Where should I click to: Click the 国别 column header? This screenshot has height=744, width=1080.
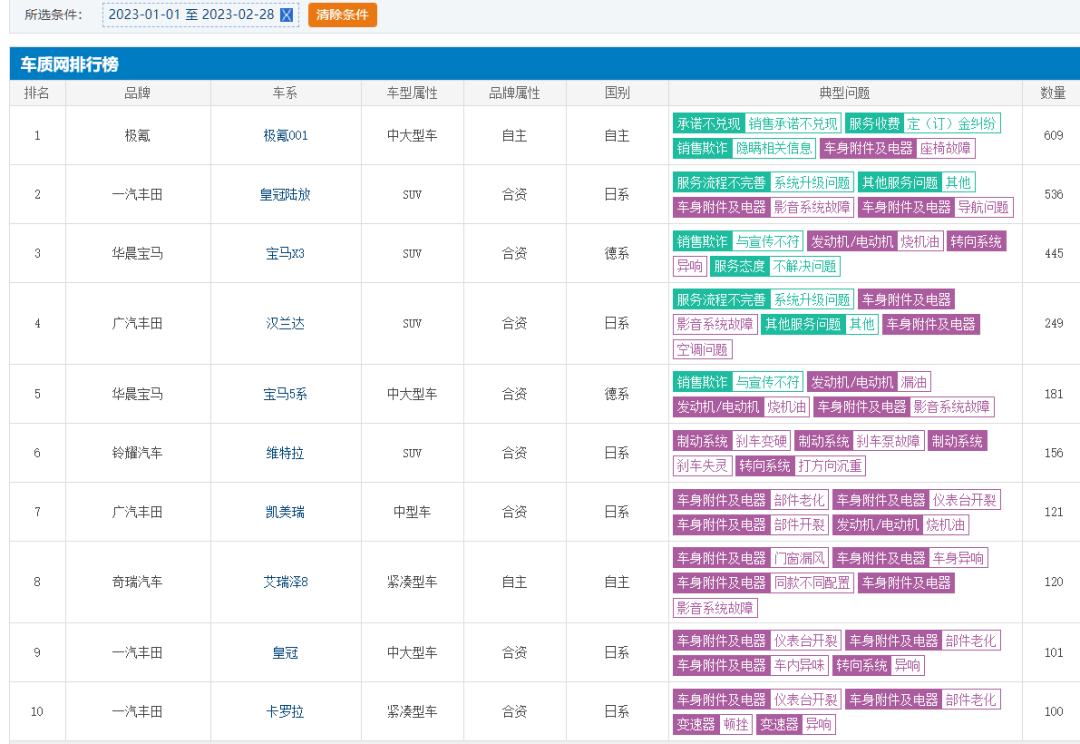tap(617, 93)
